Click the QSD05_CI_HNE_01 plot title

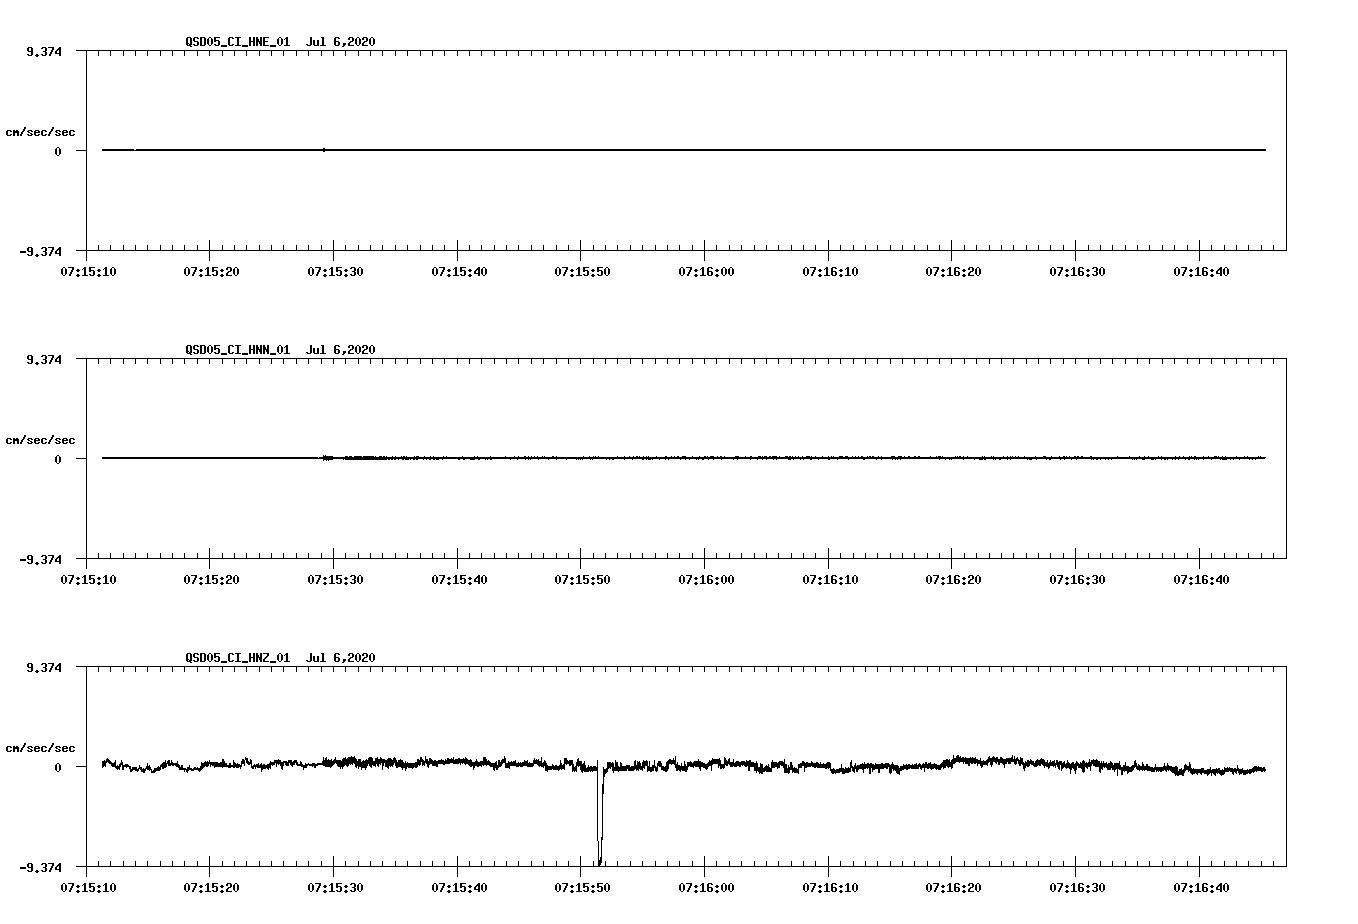tap(280, 42)
